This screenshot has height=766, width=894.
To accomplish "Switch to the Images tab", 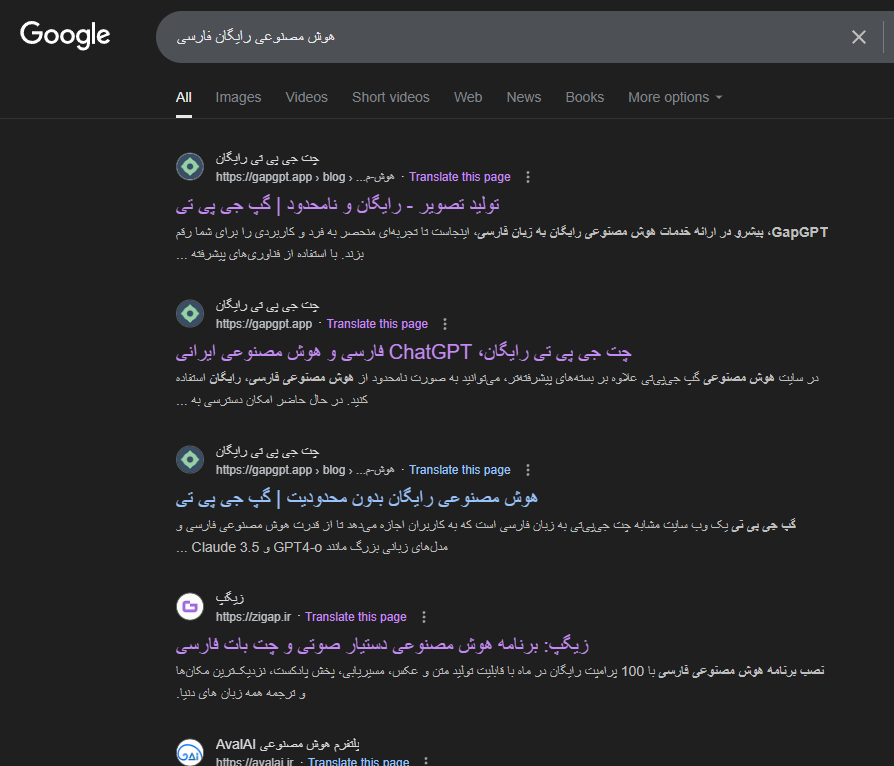I will pos(238,97).
